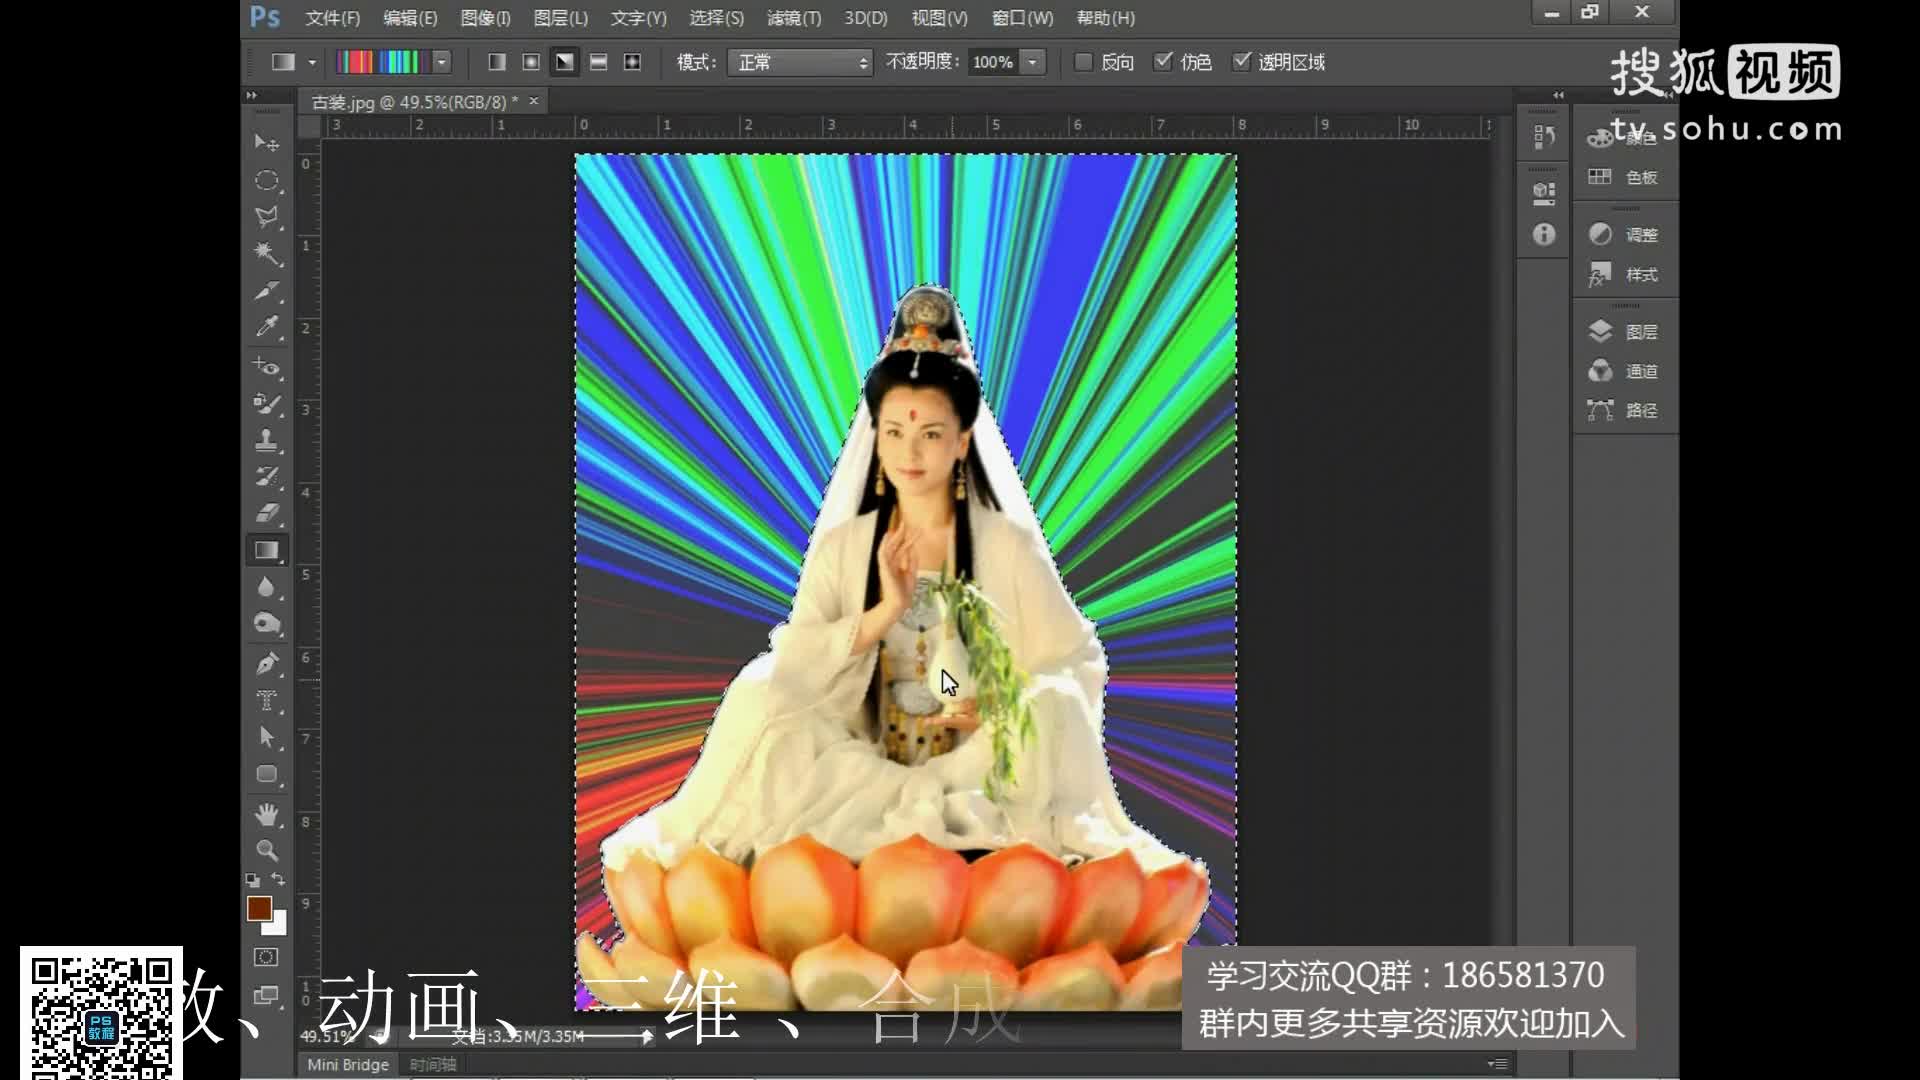Select the History Brush tool

tap(266, 476)
